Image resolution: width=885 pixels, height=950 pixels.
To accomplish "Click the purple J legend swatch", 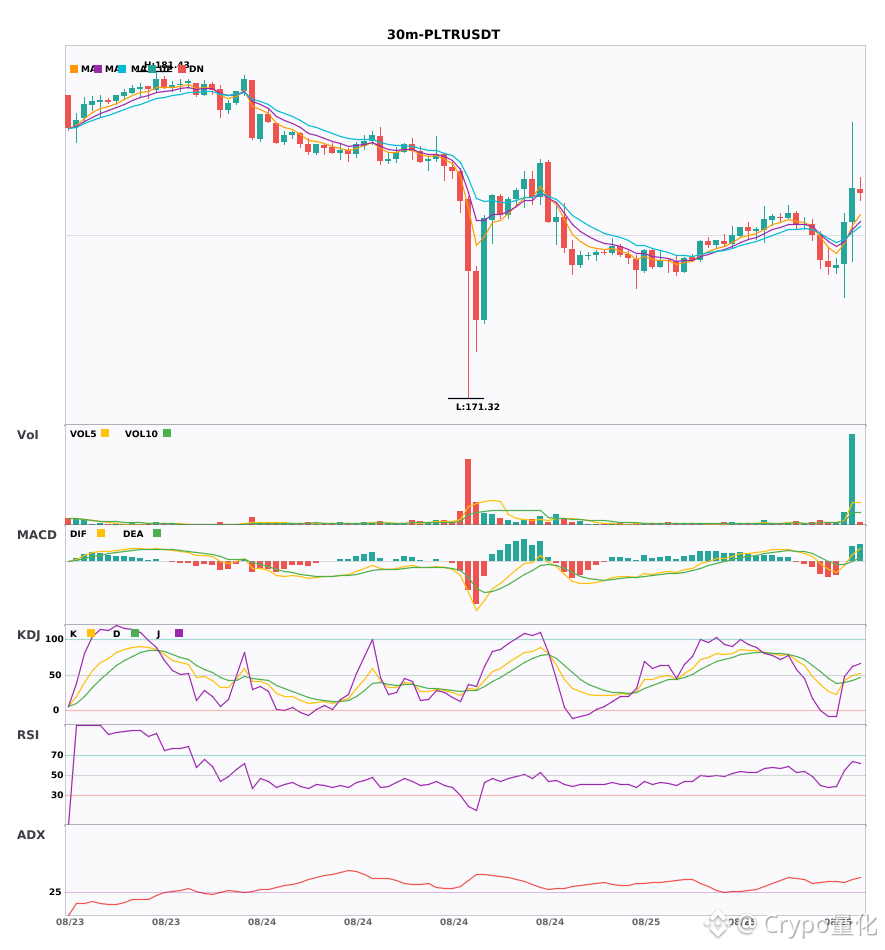I will click(179, 633).
